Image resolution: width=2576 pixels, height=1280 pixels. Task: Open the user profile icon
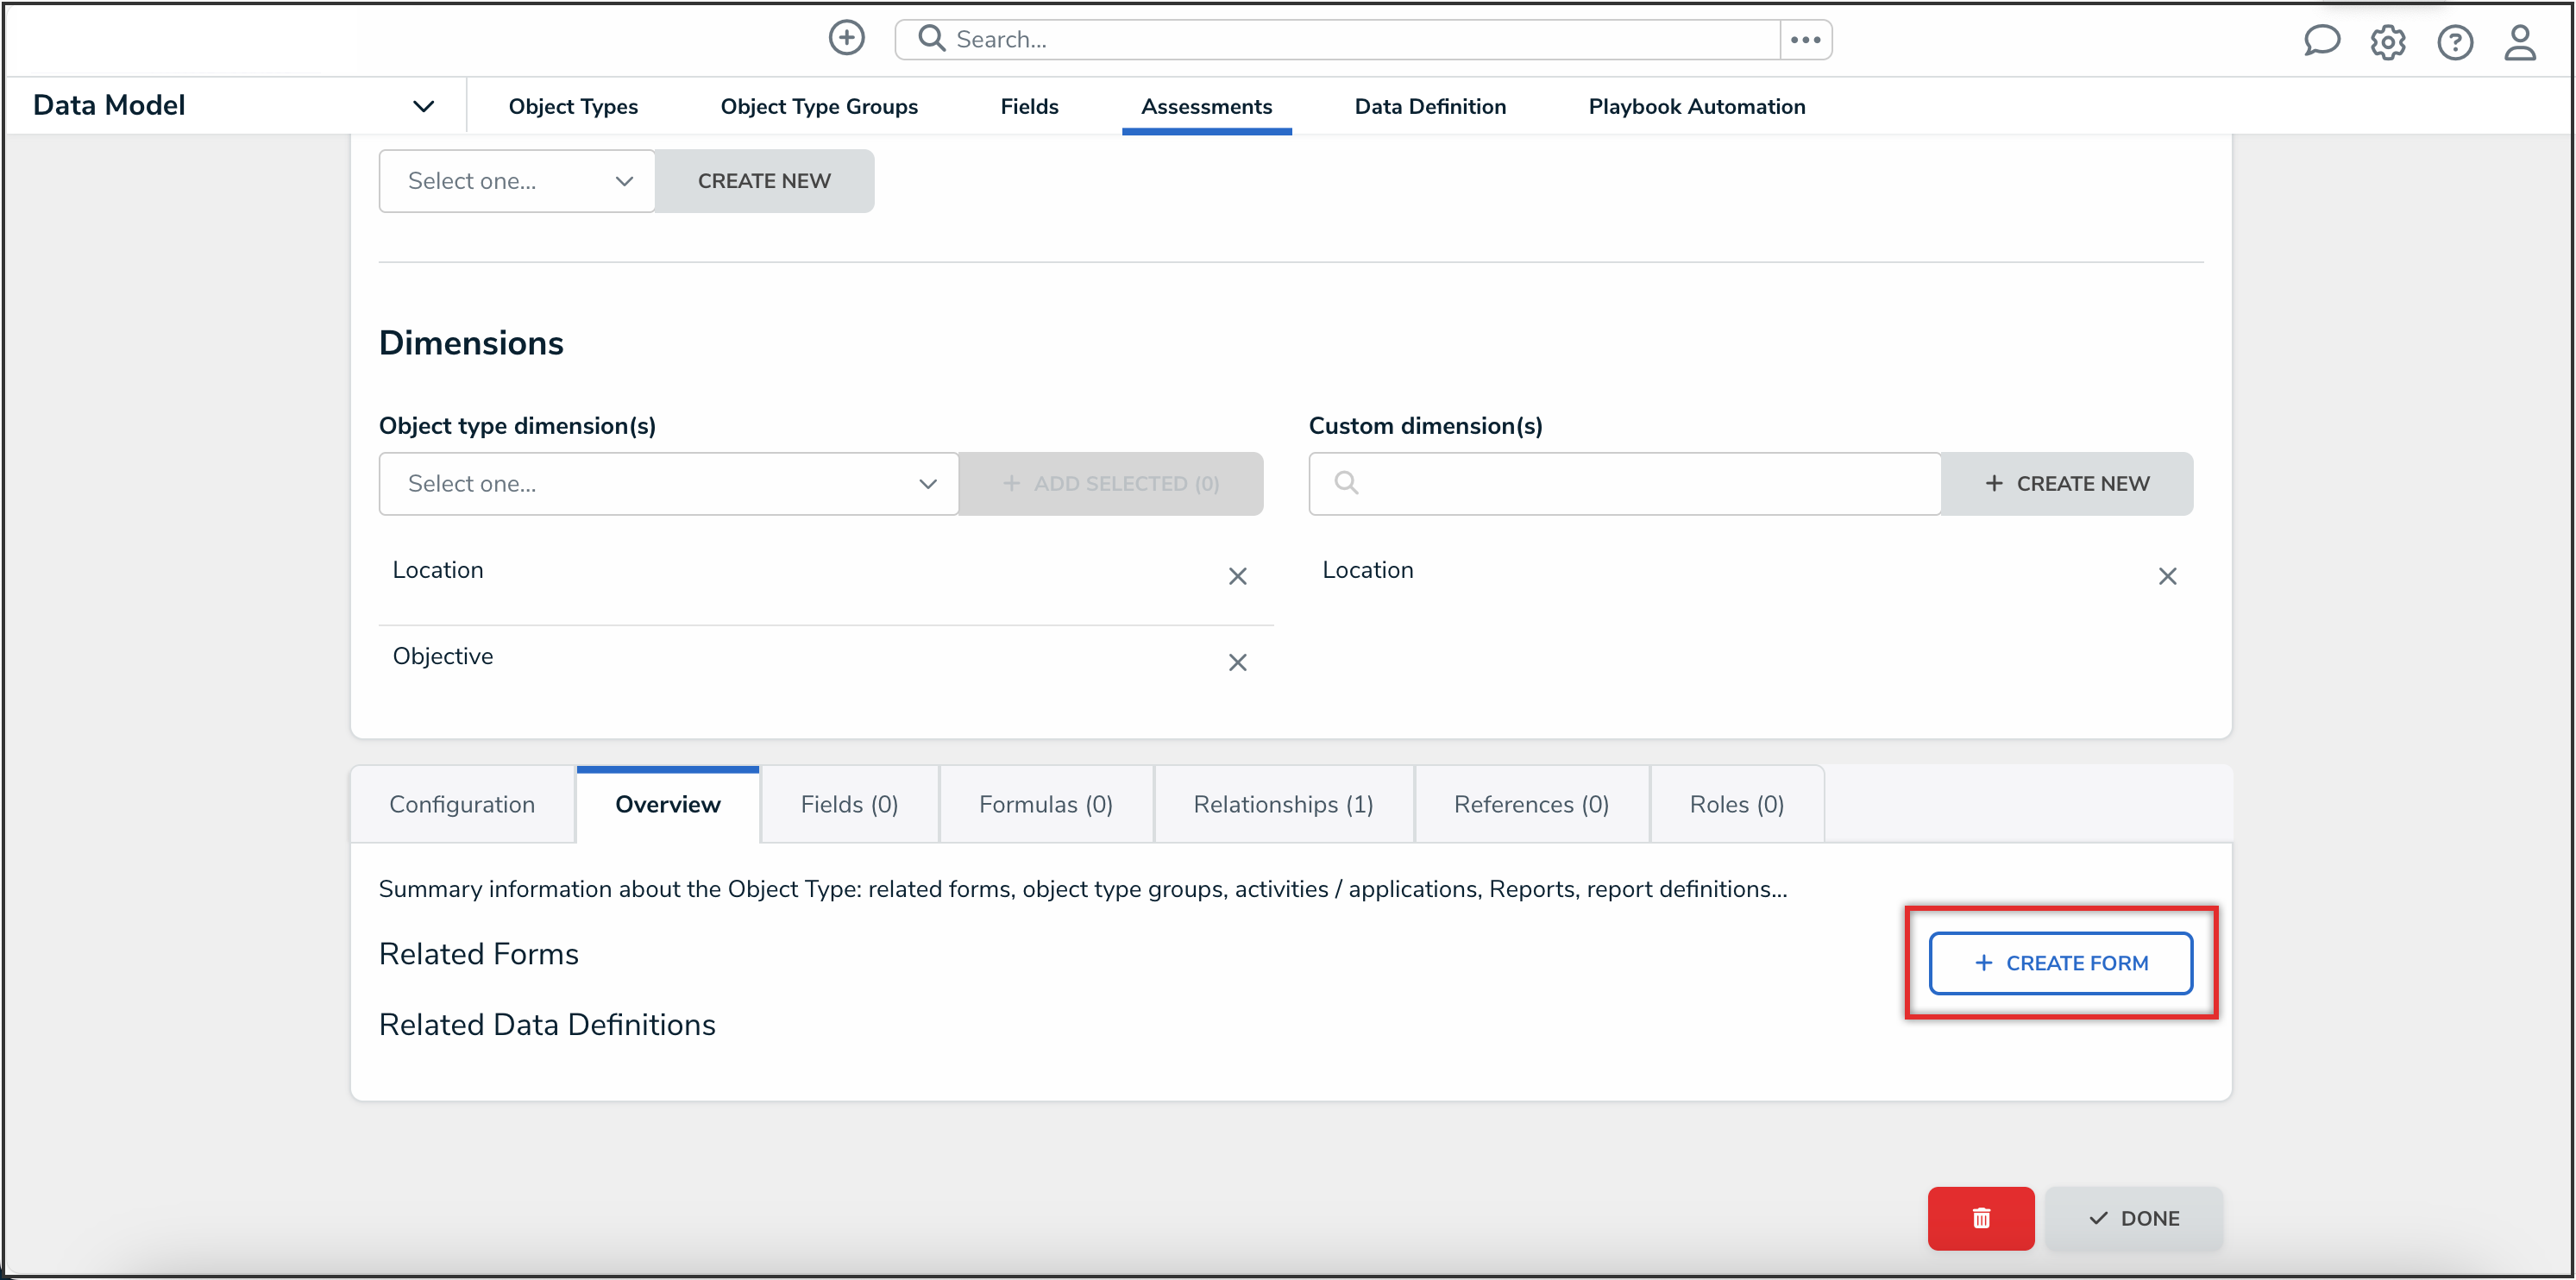pos(2521,42)
